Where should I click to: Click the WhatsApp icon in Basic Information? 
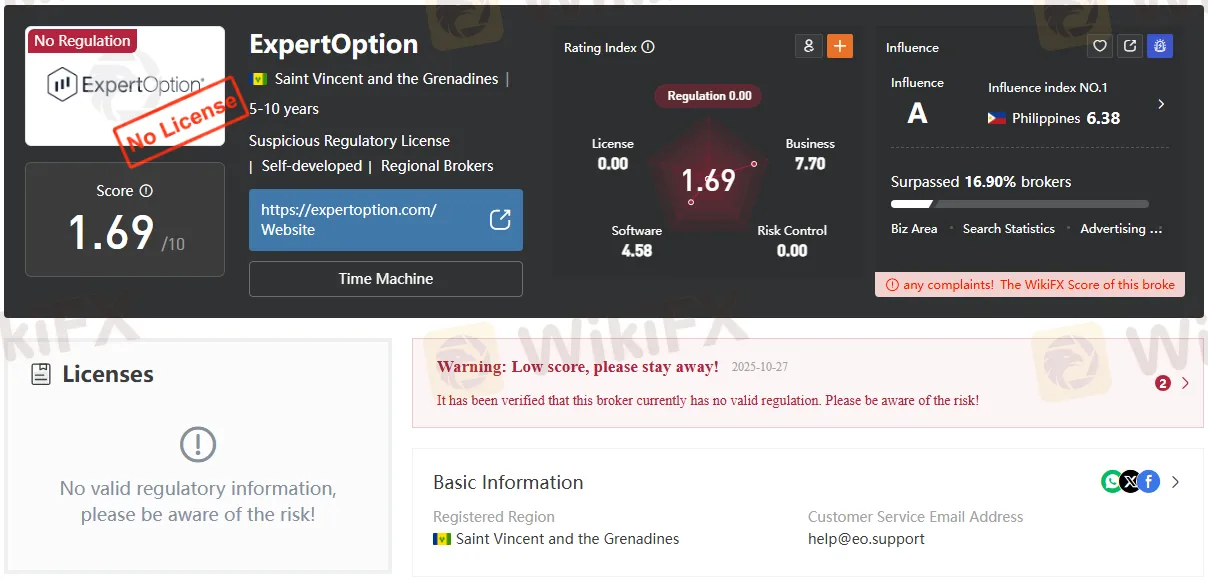(x=1112, y=482)
